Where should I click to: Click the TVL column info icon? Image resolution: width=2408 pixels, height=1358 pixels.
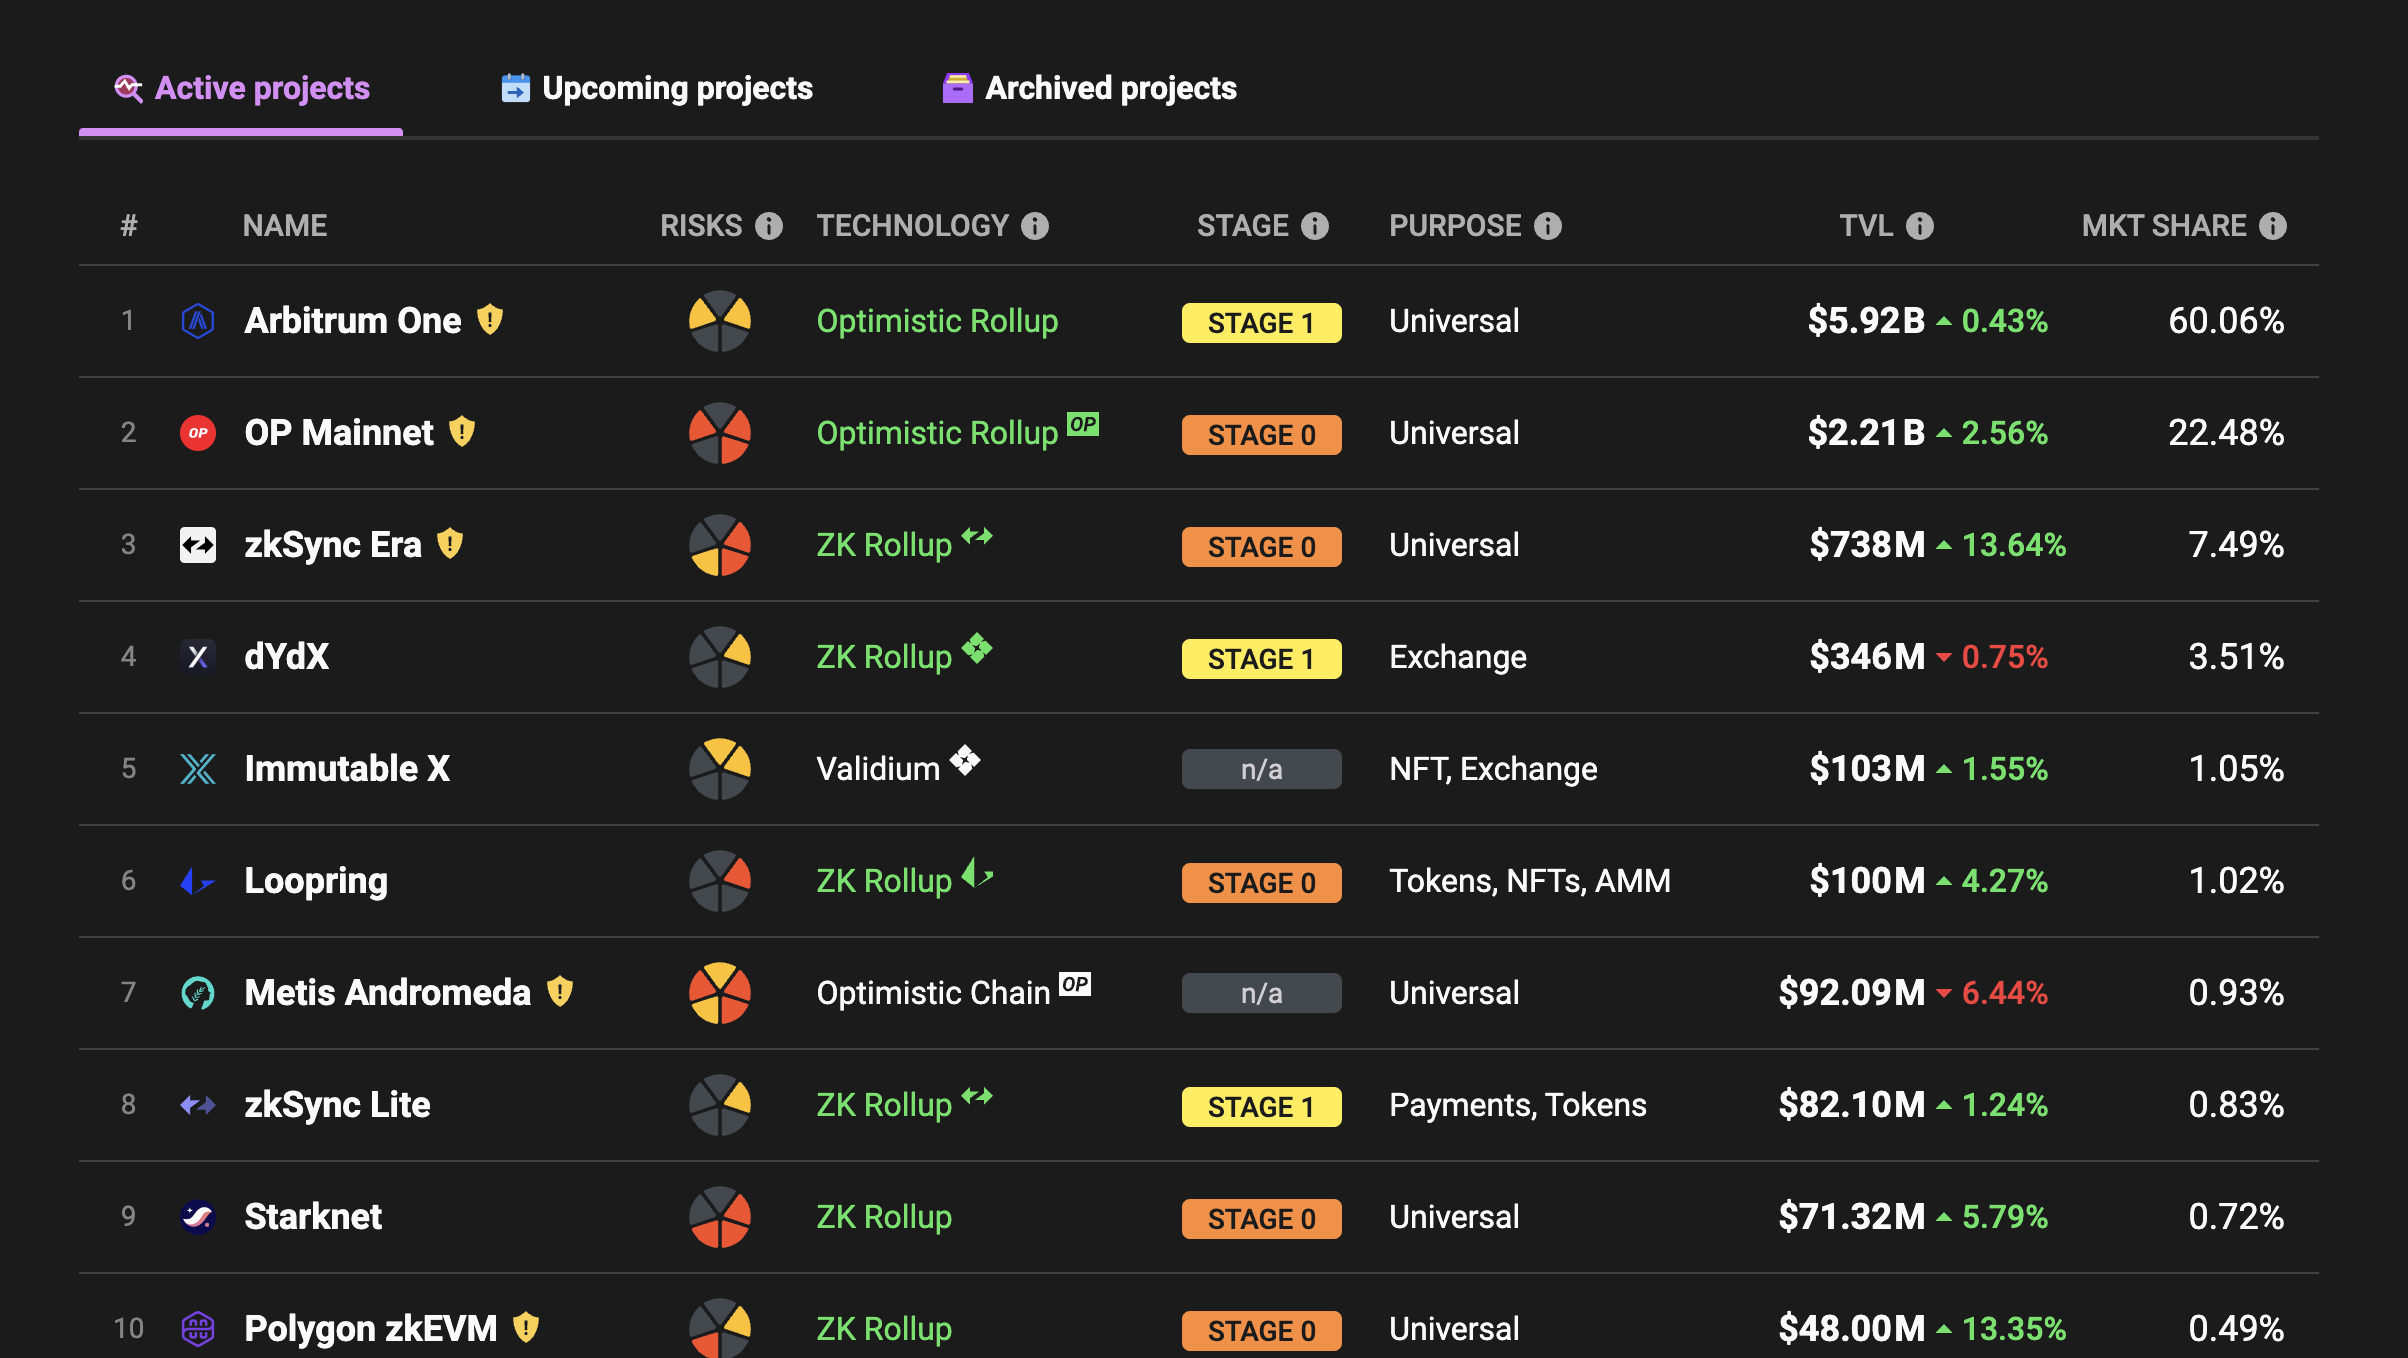[x=1920, y=226]
